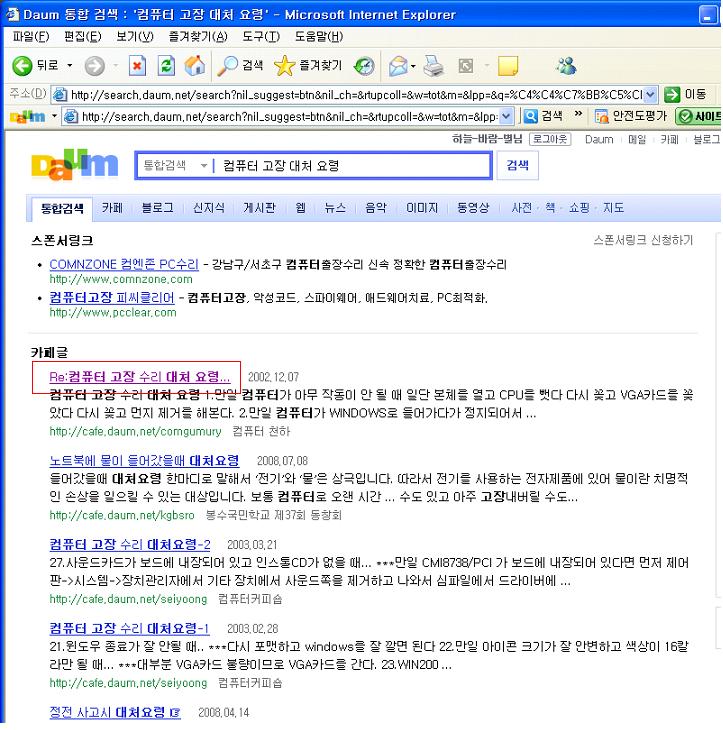Open the 즐겨찾기(A) menu
This screenshot has width=723, height=730.
point(198,36)
